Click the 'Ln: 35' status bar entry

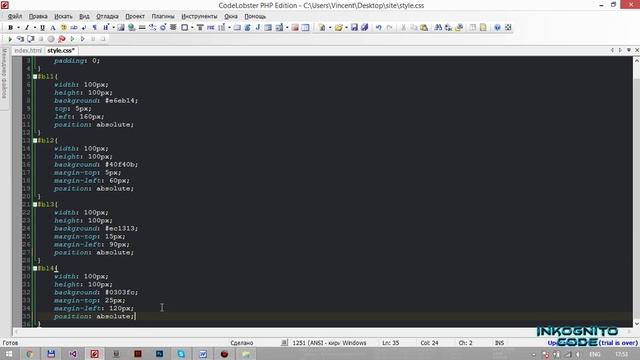tap(391, 343)
